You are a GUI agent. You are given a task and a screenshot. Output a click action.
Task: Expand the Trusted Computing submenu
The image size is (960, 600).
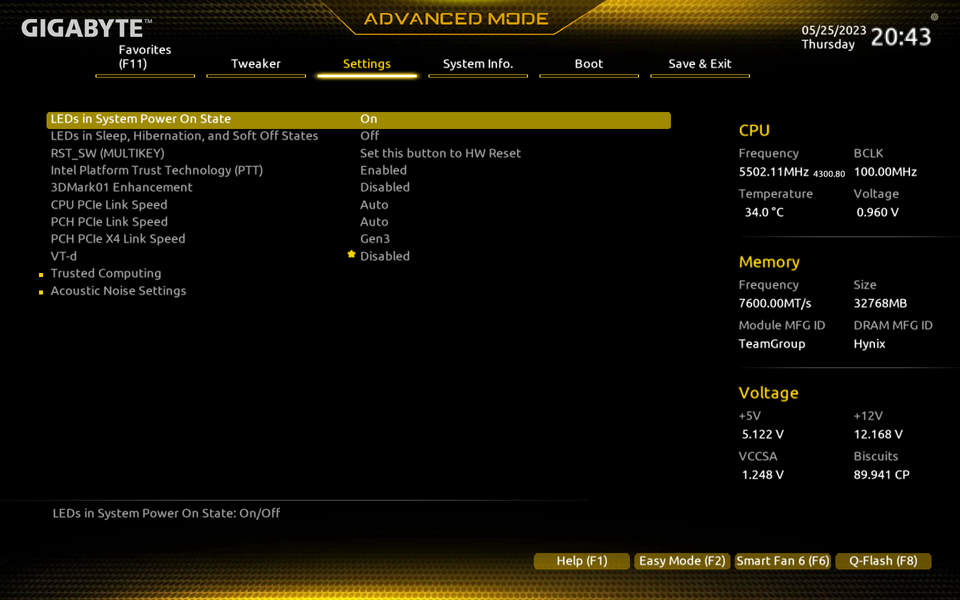click(106, 274)
